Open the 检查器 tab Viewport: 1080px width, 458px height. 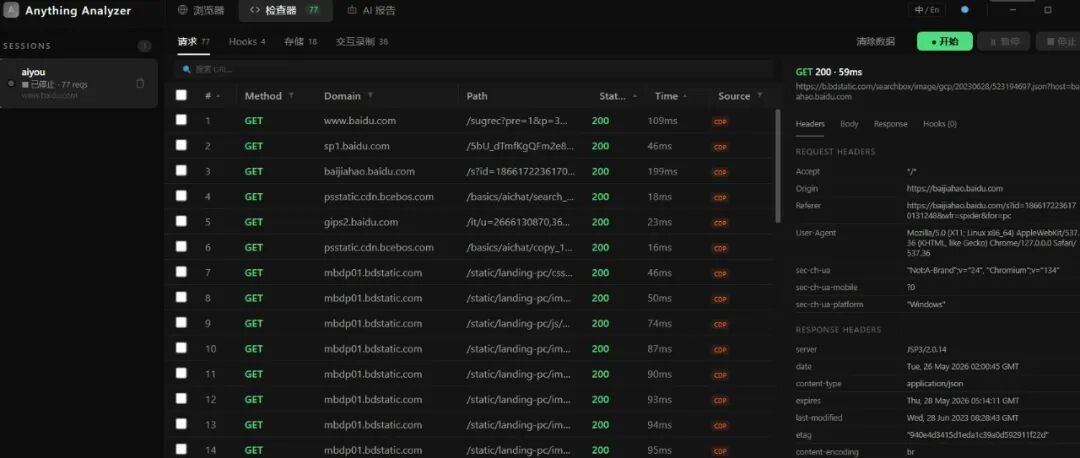pos(285,10)
